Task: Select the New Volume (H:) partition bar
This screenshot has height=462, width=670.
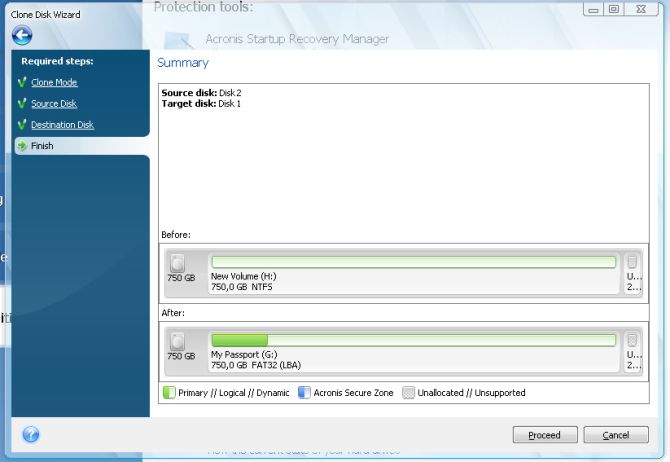Action: point(413,262)
